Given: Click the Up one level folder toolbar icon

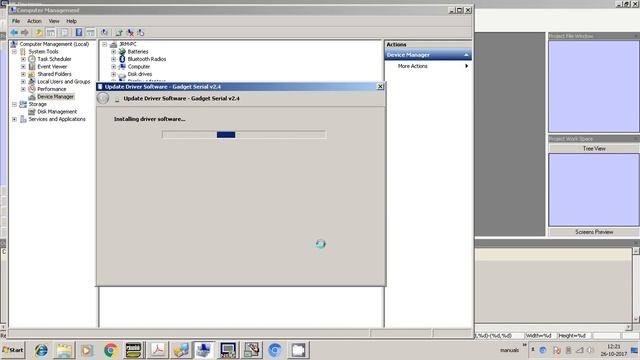Looking at the screenshot, I should [x=39, y=32].
